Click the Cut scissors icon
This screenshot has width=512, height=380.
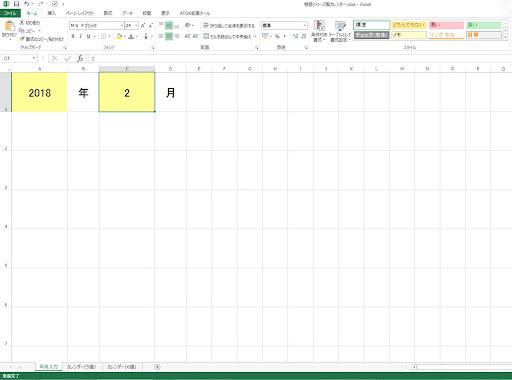[x=22, y=23]
